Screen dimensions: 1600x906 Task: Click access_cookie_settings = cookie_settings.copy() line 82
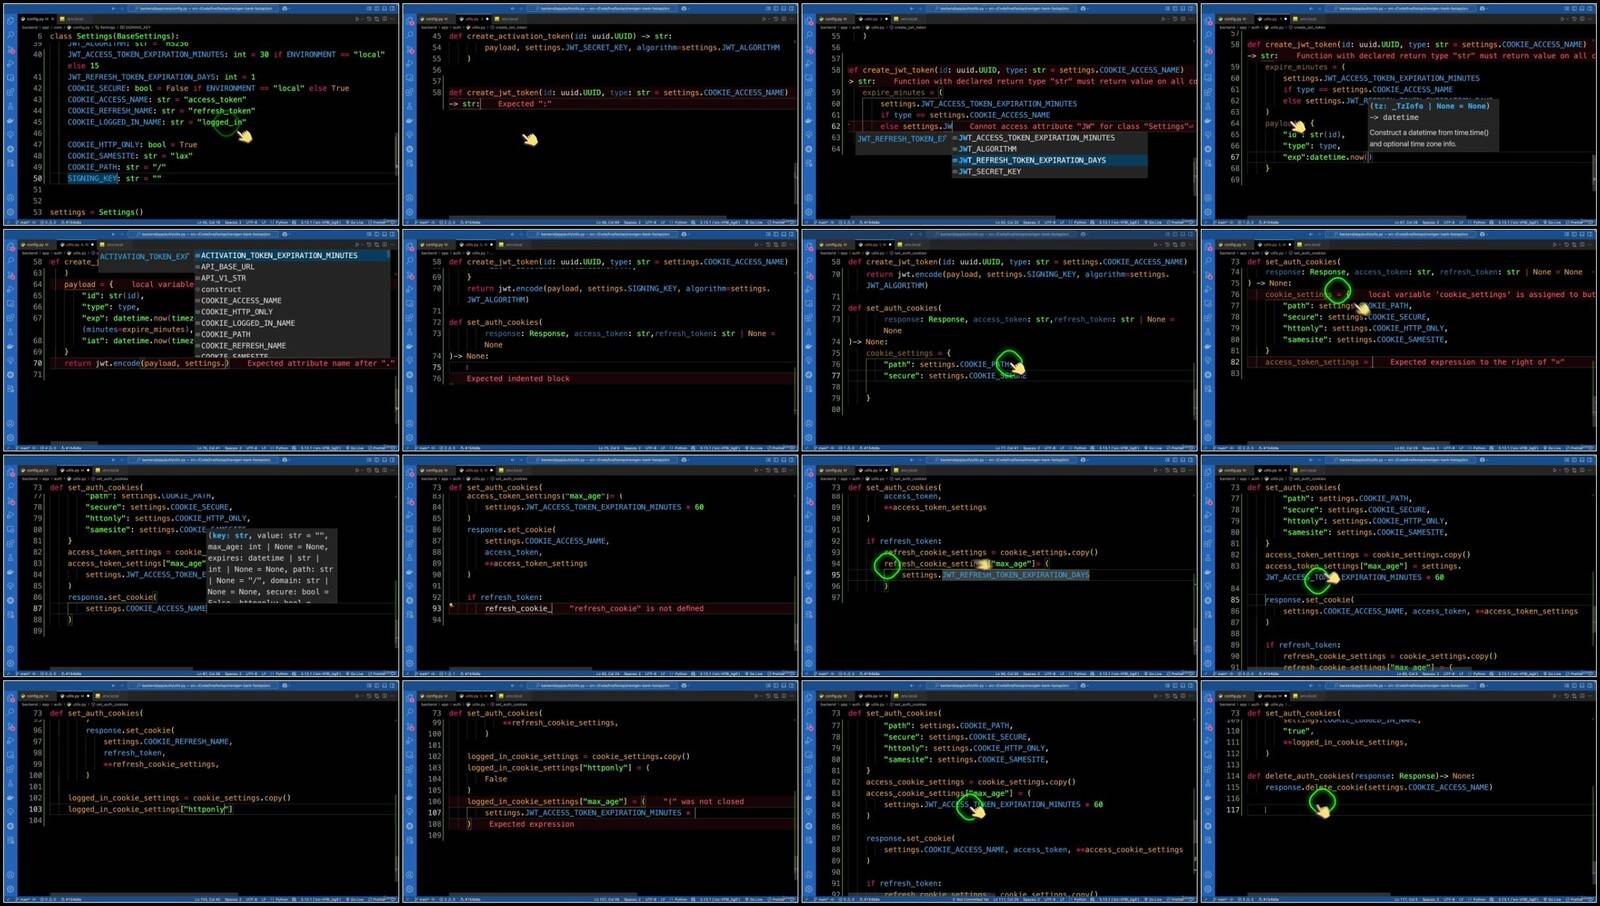pyautogui.click(x=969, y=782)
